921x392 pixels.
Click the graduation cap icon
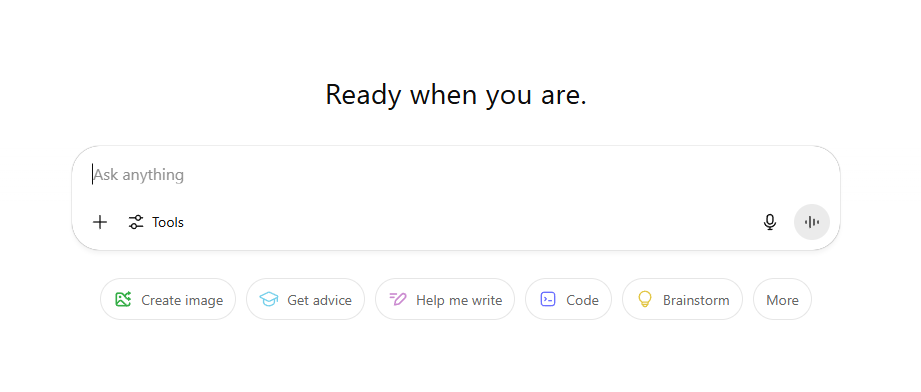(269, 300)
